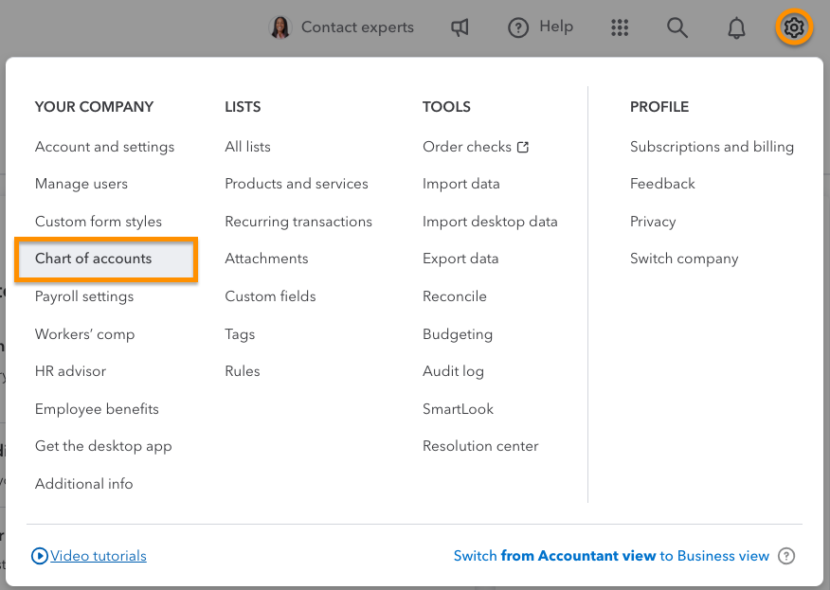Click the settings gear icon

point(794,27)
